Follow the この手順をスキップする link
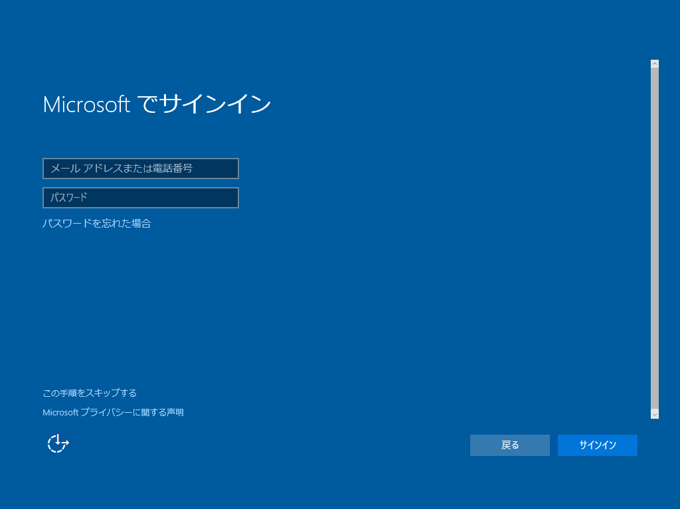The height and width of the screenshot is (509, 680). [x=89, y=393]
